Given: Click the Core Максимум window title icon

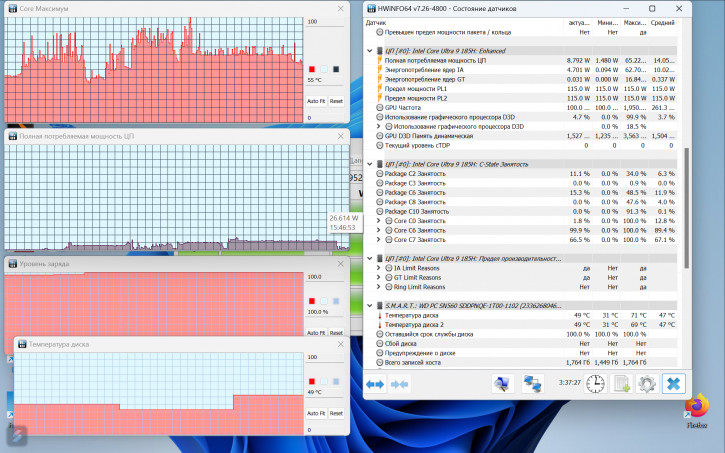Looking at the screenshot, I should tap(12, 8).
